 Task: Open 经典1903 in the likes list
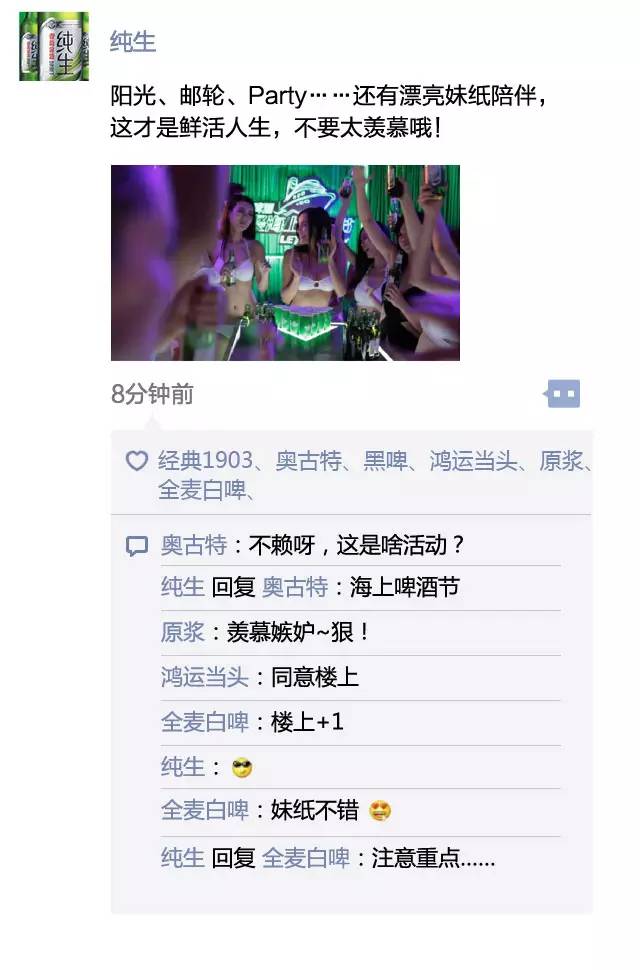click(x=205, y=461)
